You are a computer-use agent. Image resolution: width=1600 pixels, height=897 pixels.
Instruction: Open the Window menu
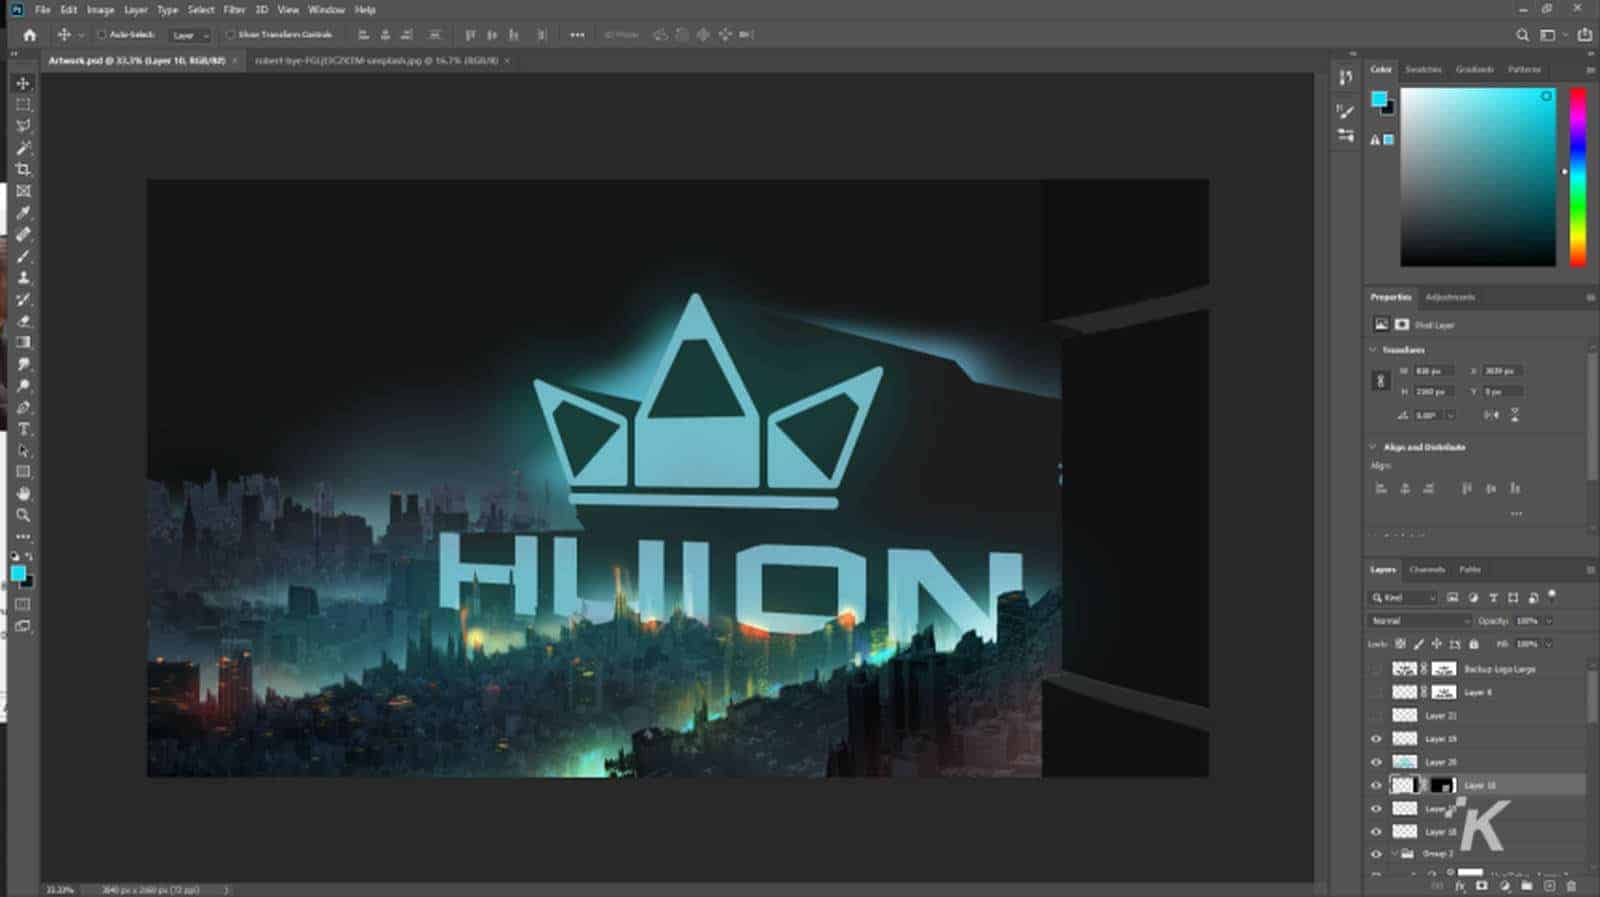(x=326, y=10)
